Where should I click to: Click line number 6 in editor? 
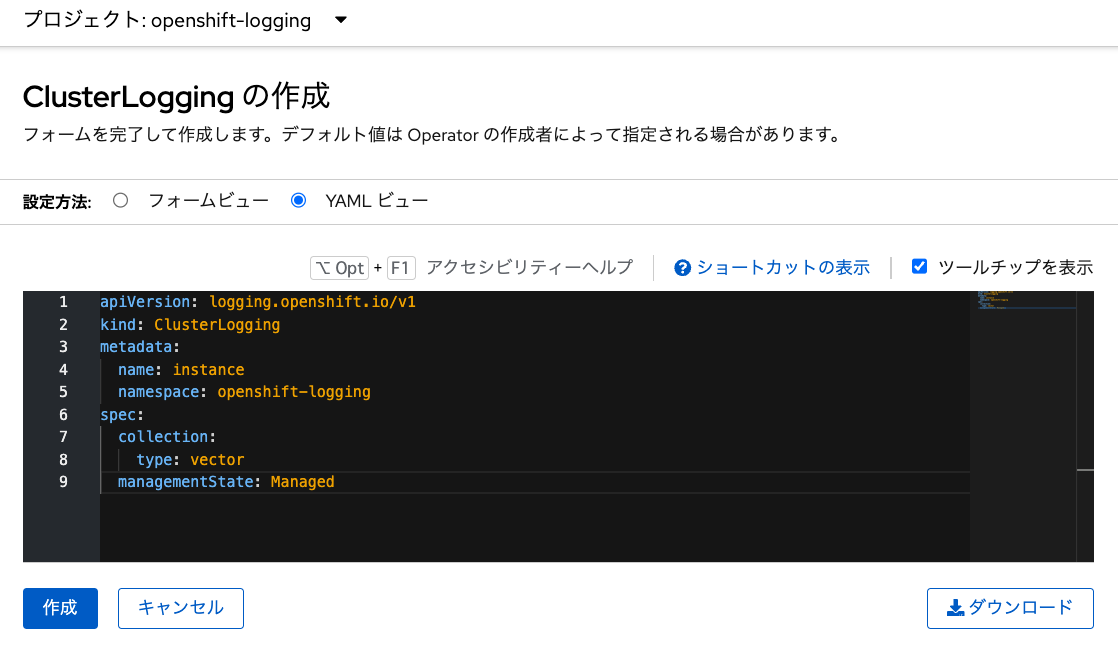point(63,414)
